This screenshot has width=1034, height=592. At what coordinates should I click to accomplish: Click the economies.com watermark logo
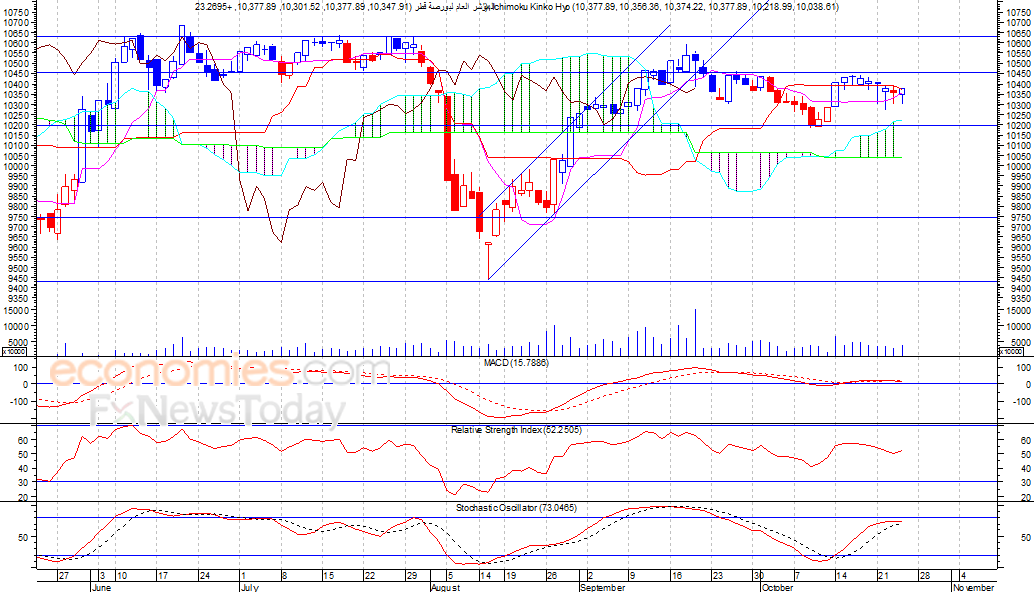point(220,372)
